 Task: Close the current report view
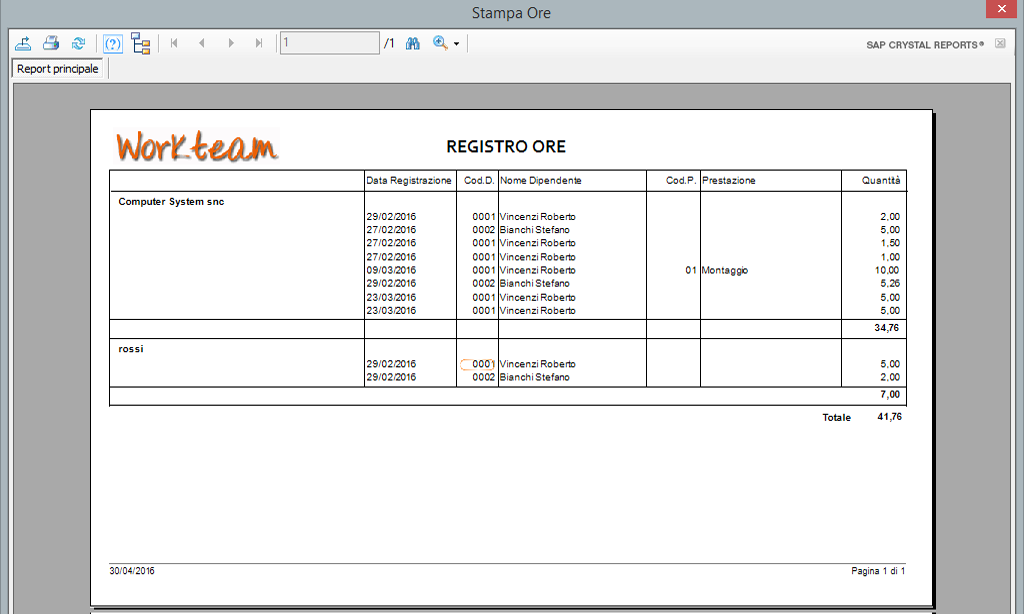[1000, 43]
